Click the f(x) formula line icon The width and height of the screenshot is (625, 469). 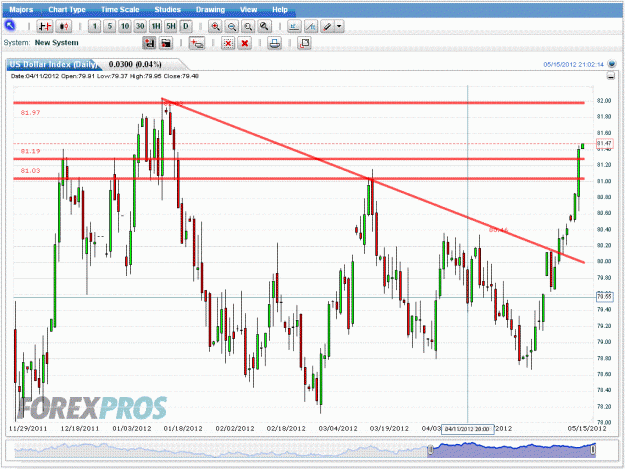tap(311, 27)
